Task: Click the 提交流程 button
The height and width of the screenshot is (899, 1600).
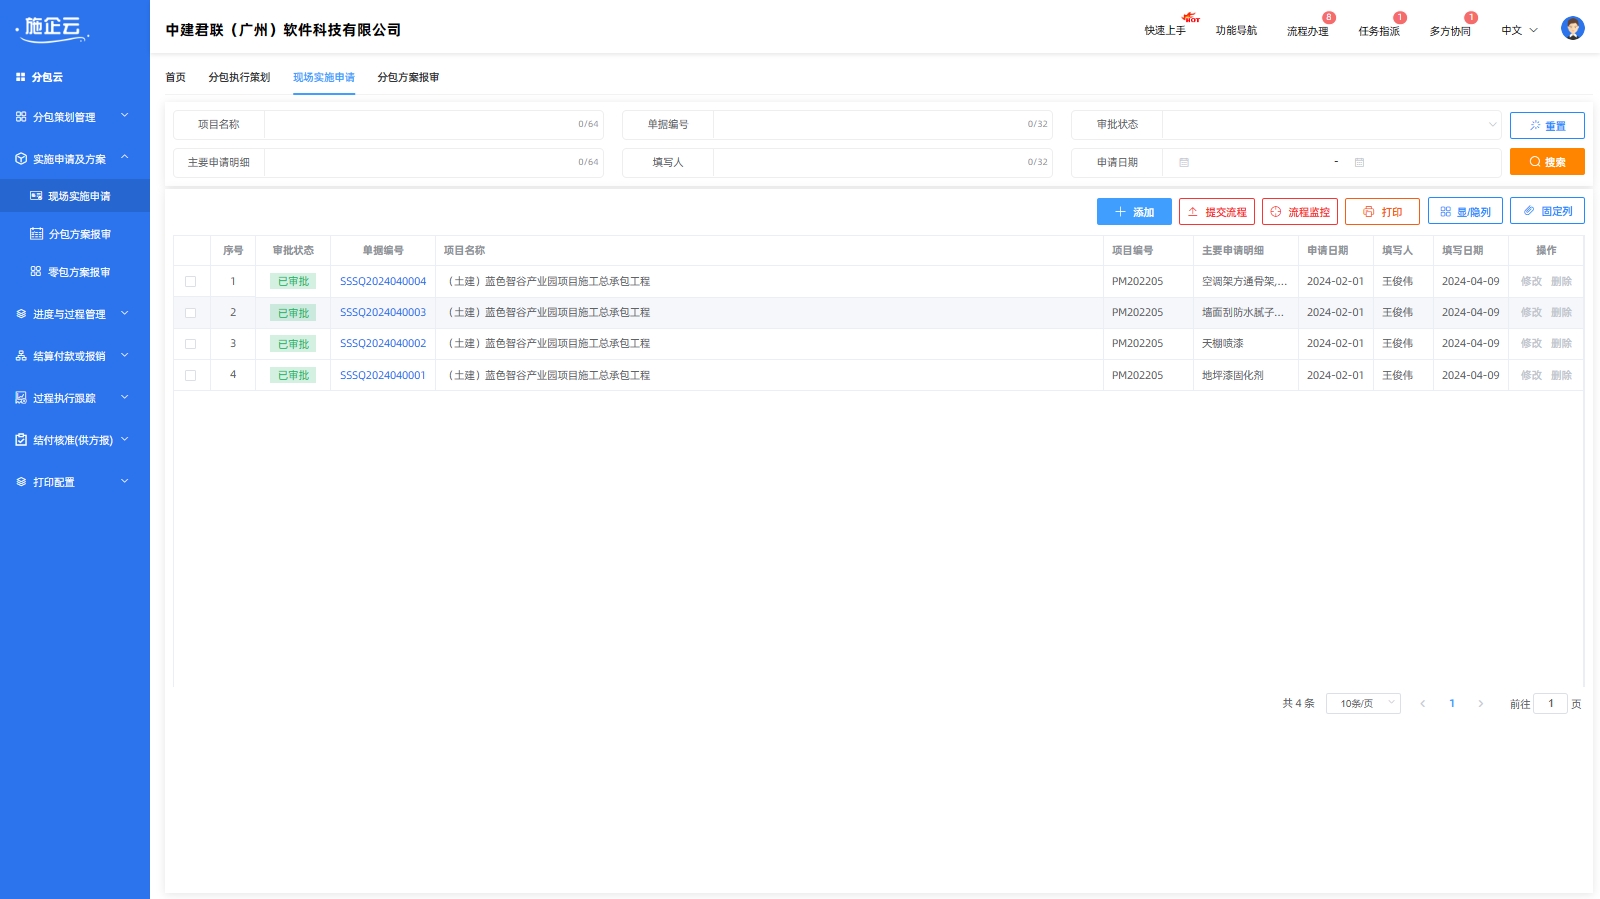Action: [1217, 212]
